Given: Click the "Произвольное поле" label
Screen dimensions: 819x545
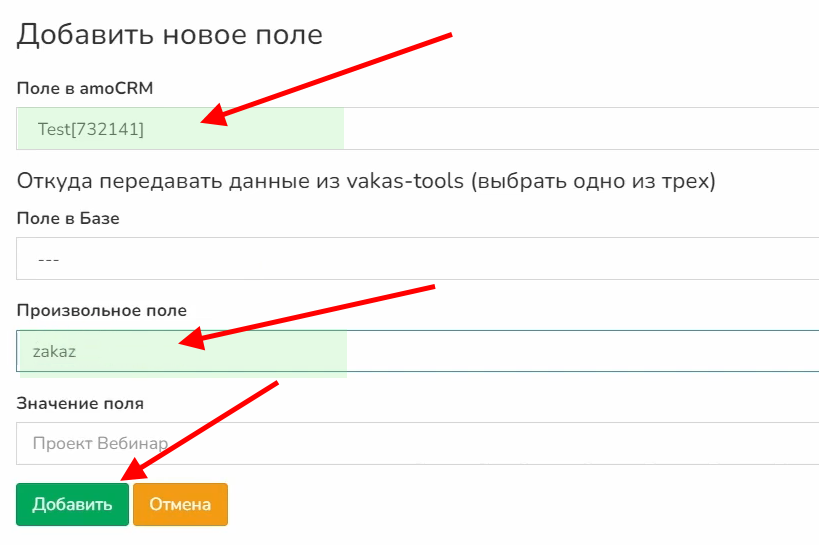Looking at the screenshot, I should pos(102,310).
